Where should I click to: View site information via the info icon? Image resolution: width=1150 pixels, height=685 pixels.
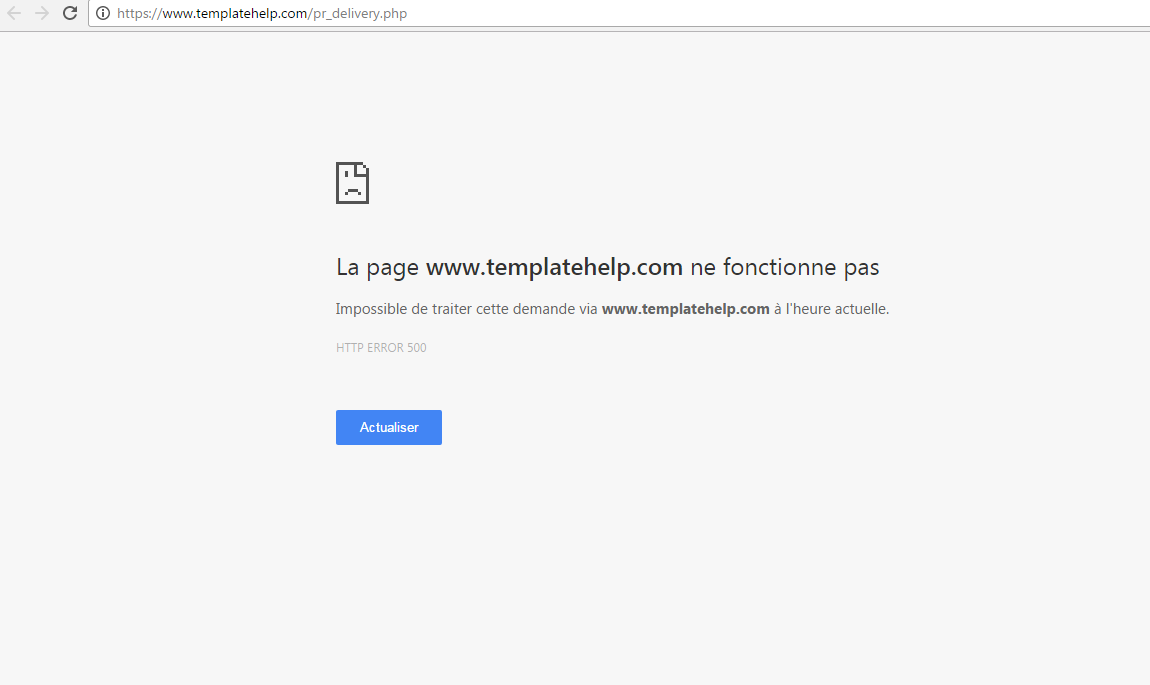point(103,13)
